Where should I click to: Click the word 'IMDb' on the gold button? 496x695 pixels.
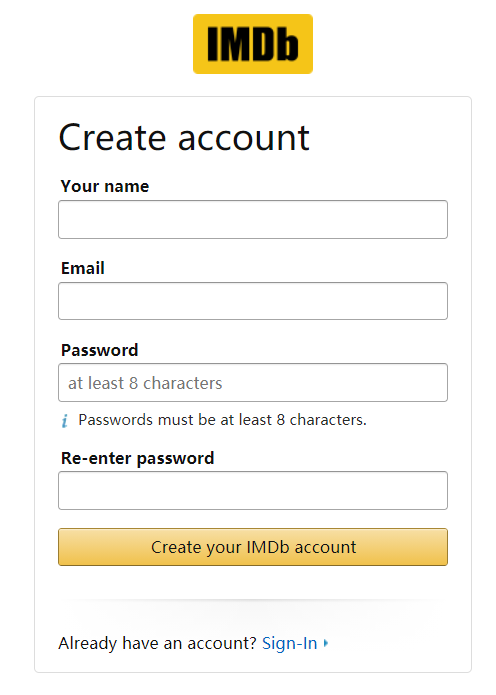coord(268,547)
